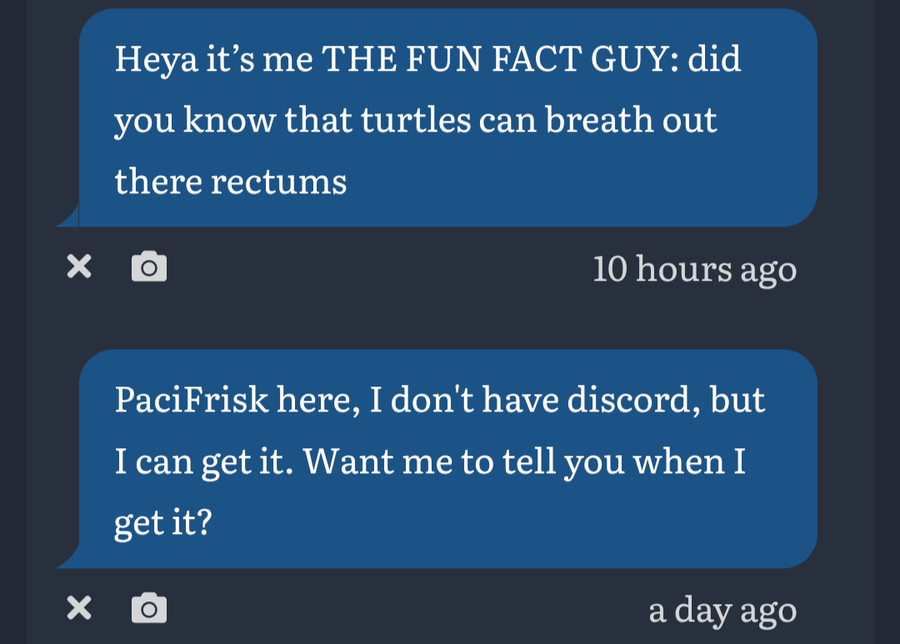This screenshot has width=900, height=644.
Task: Click "get it?" ending the second message
Action: (162, 523)
